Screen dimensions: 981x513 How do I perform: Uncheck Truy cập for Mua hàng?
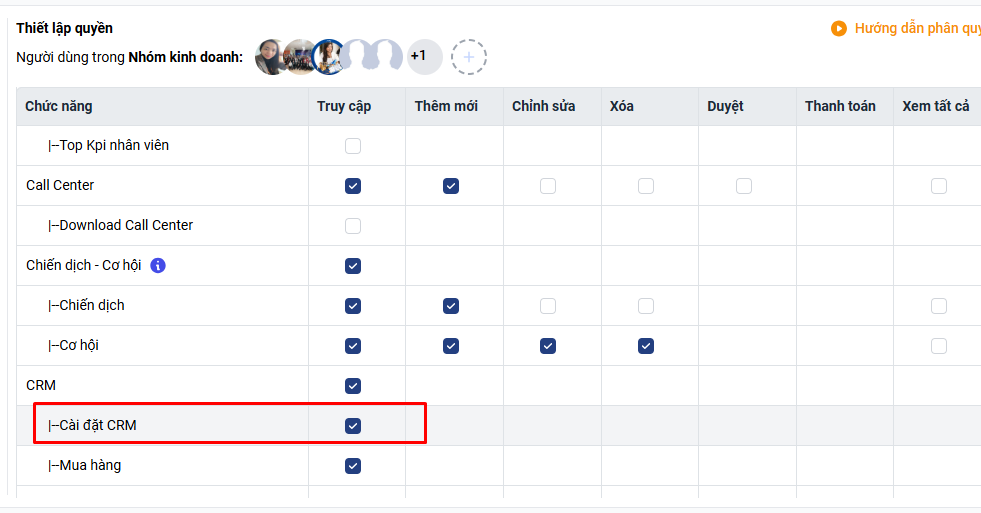tap(353, 466)
